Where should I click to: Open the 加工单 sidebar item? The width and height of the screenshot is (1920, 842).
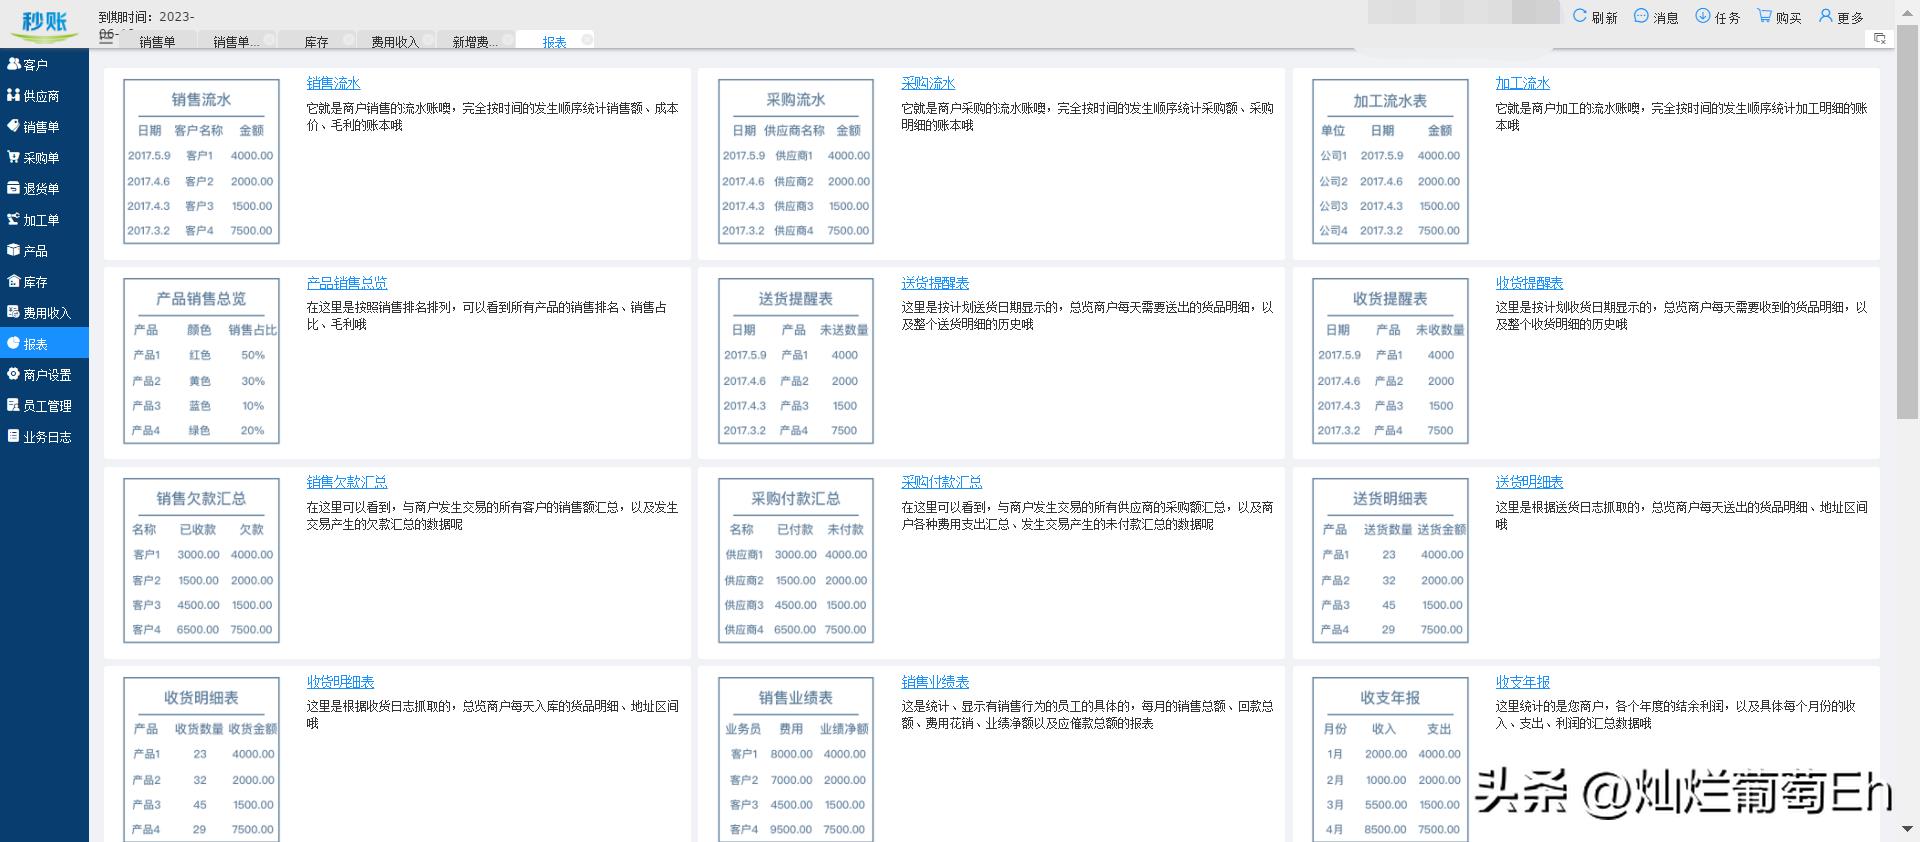point(44,220)
